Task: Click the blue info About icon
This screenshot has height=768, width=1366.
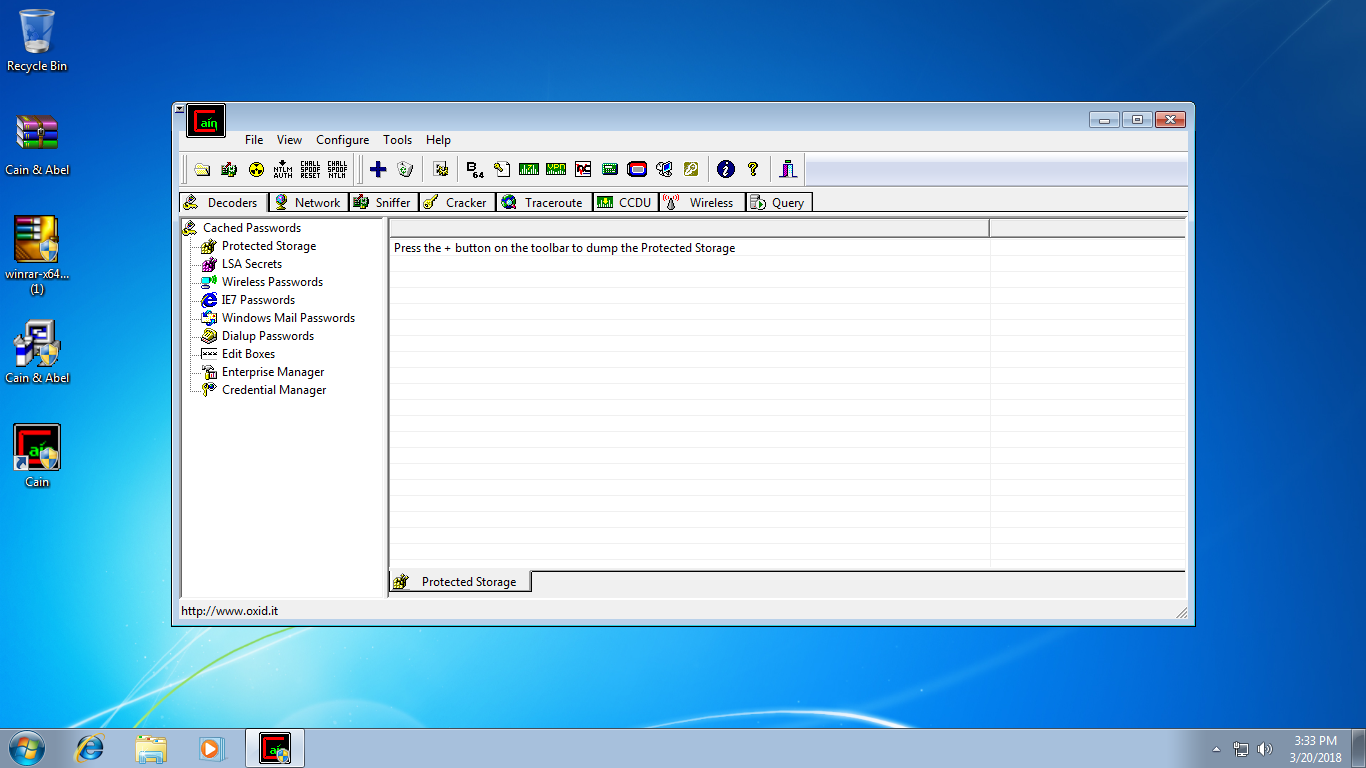Action: [726, 169]
